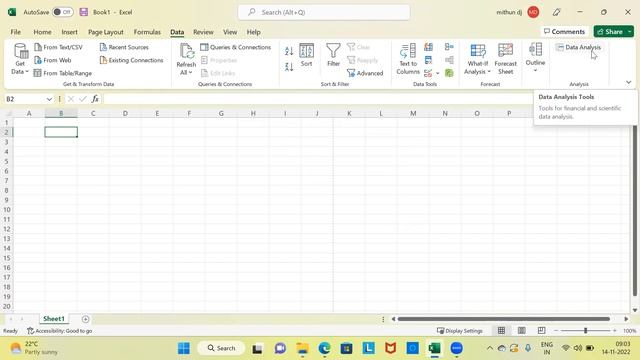Toggle the Filter funnel
The image size is (640, 360).
333,55
